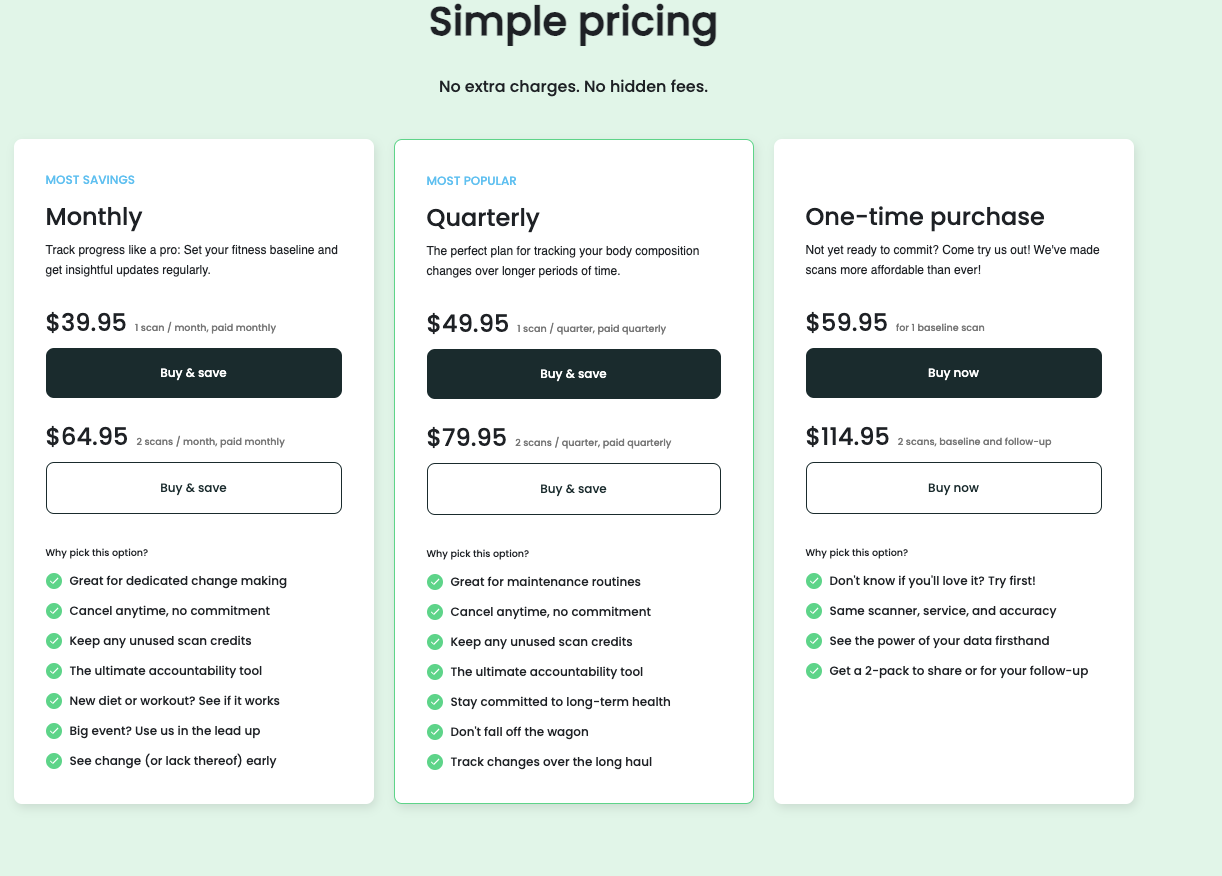
Task: Click the checkmark next to Great for maintenance routines
Action: [x=435, y=582]
